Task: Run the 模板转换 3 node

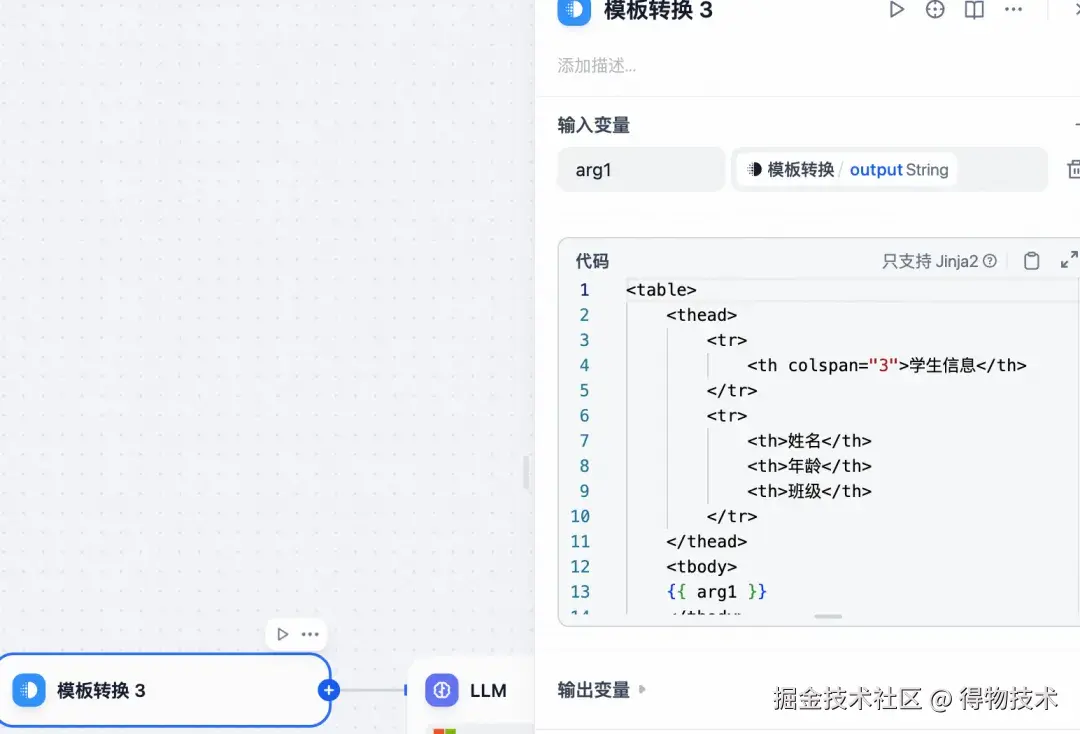Action: (896, 10)
